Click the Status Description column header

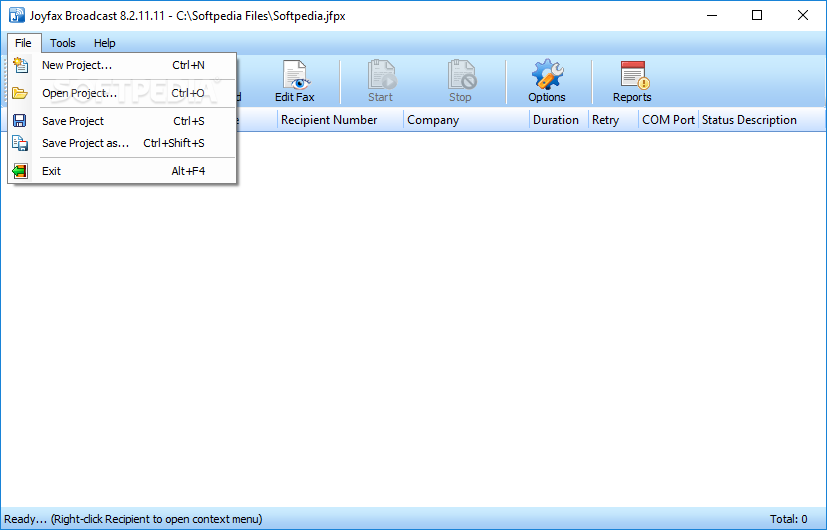(762, 120)
